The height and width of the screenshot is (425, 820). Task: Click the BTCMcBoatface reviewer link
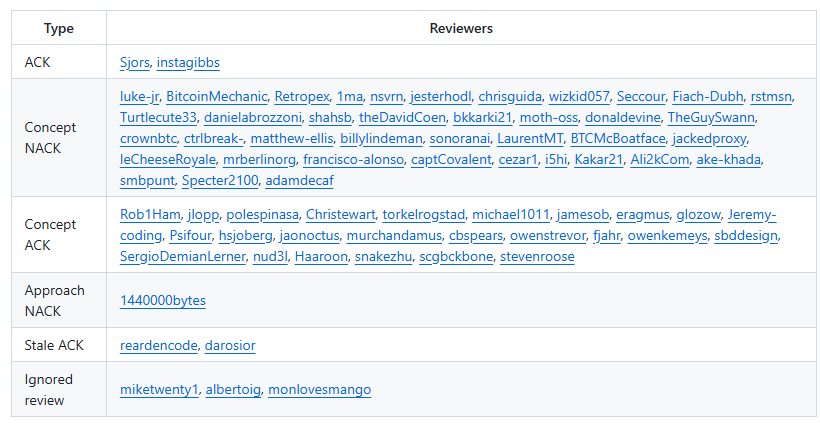pos(618,139)
